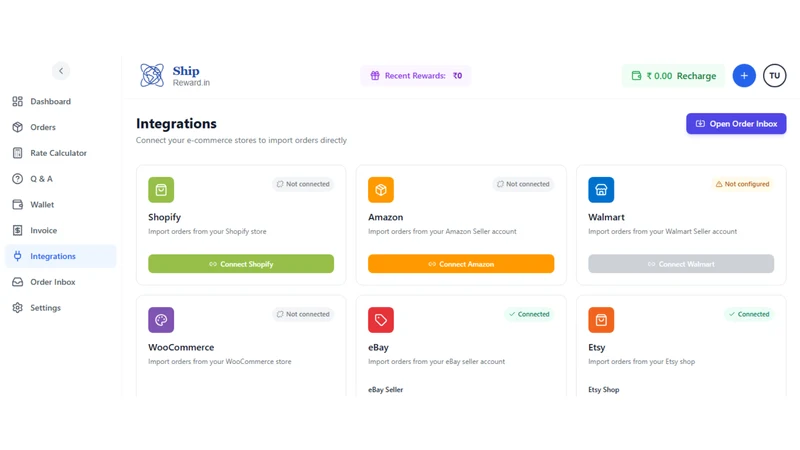Screen dimensions: 800x450
Task: Click Shopify's Not connected status badge
Action: point(303,184)
